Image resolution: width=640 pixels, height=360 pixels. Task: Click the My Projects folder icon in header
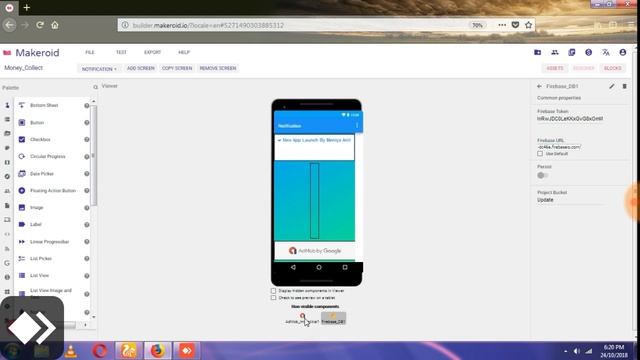(x=538, y=52)
